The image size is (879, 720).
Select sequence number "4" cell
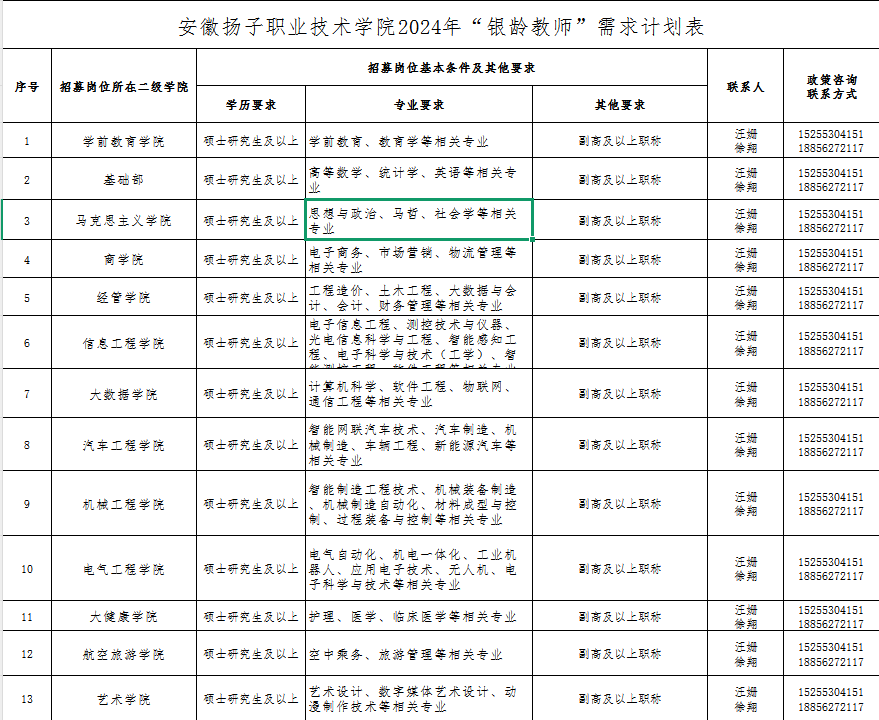[27, 260]
